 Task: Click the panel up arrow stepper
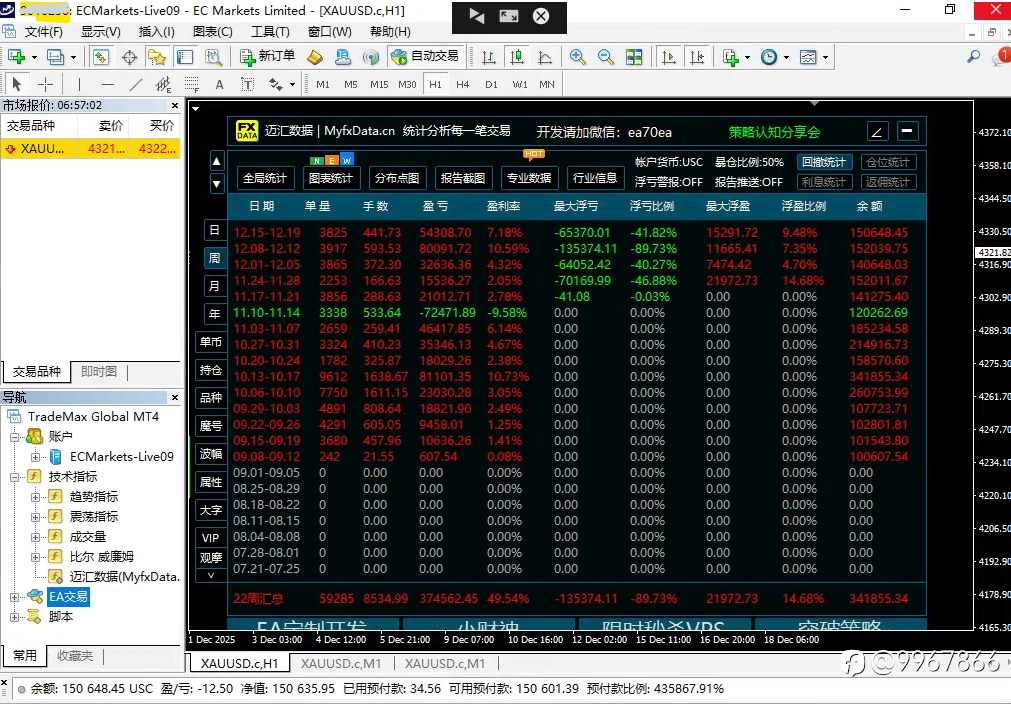tap(217, 161)
